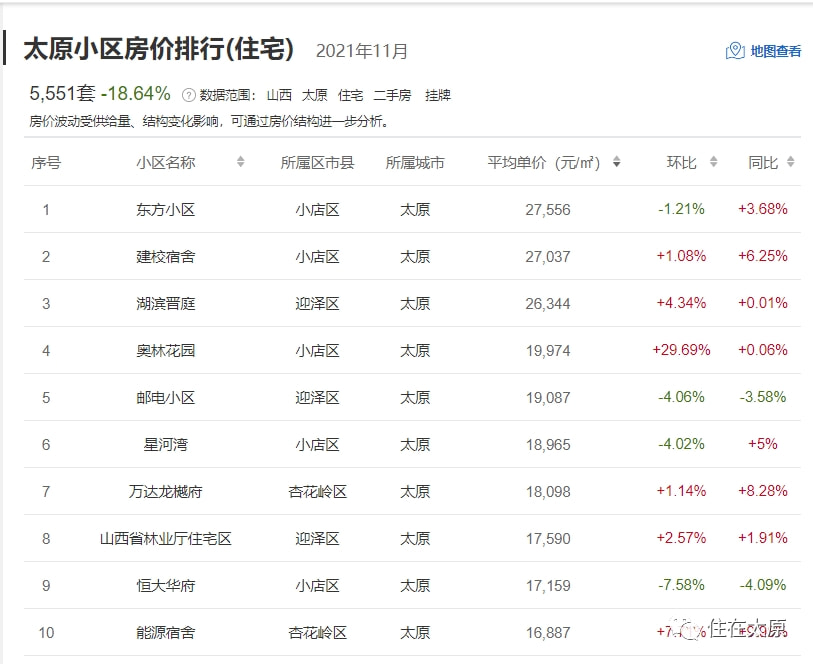Screen dimensions: 813x664
Task: Click 万达龙樾府 community name
Action: click(x=166, y=491)
